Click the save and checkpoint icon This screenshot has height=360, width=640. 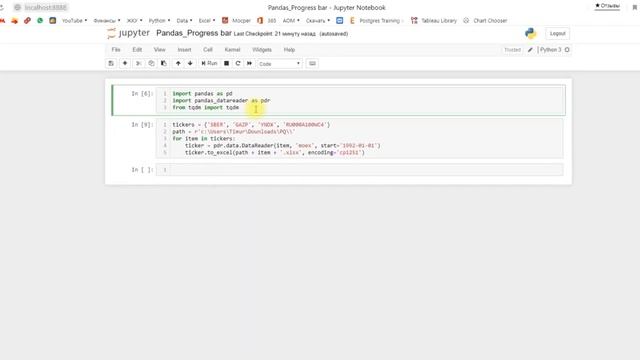coord(111,63)
